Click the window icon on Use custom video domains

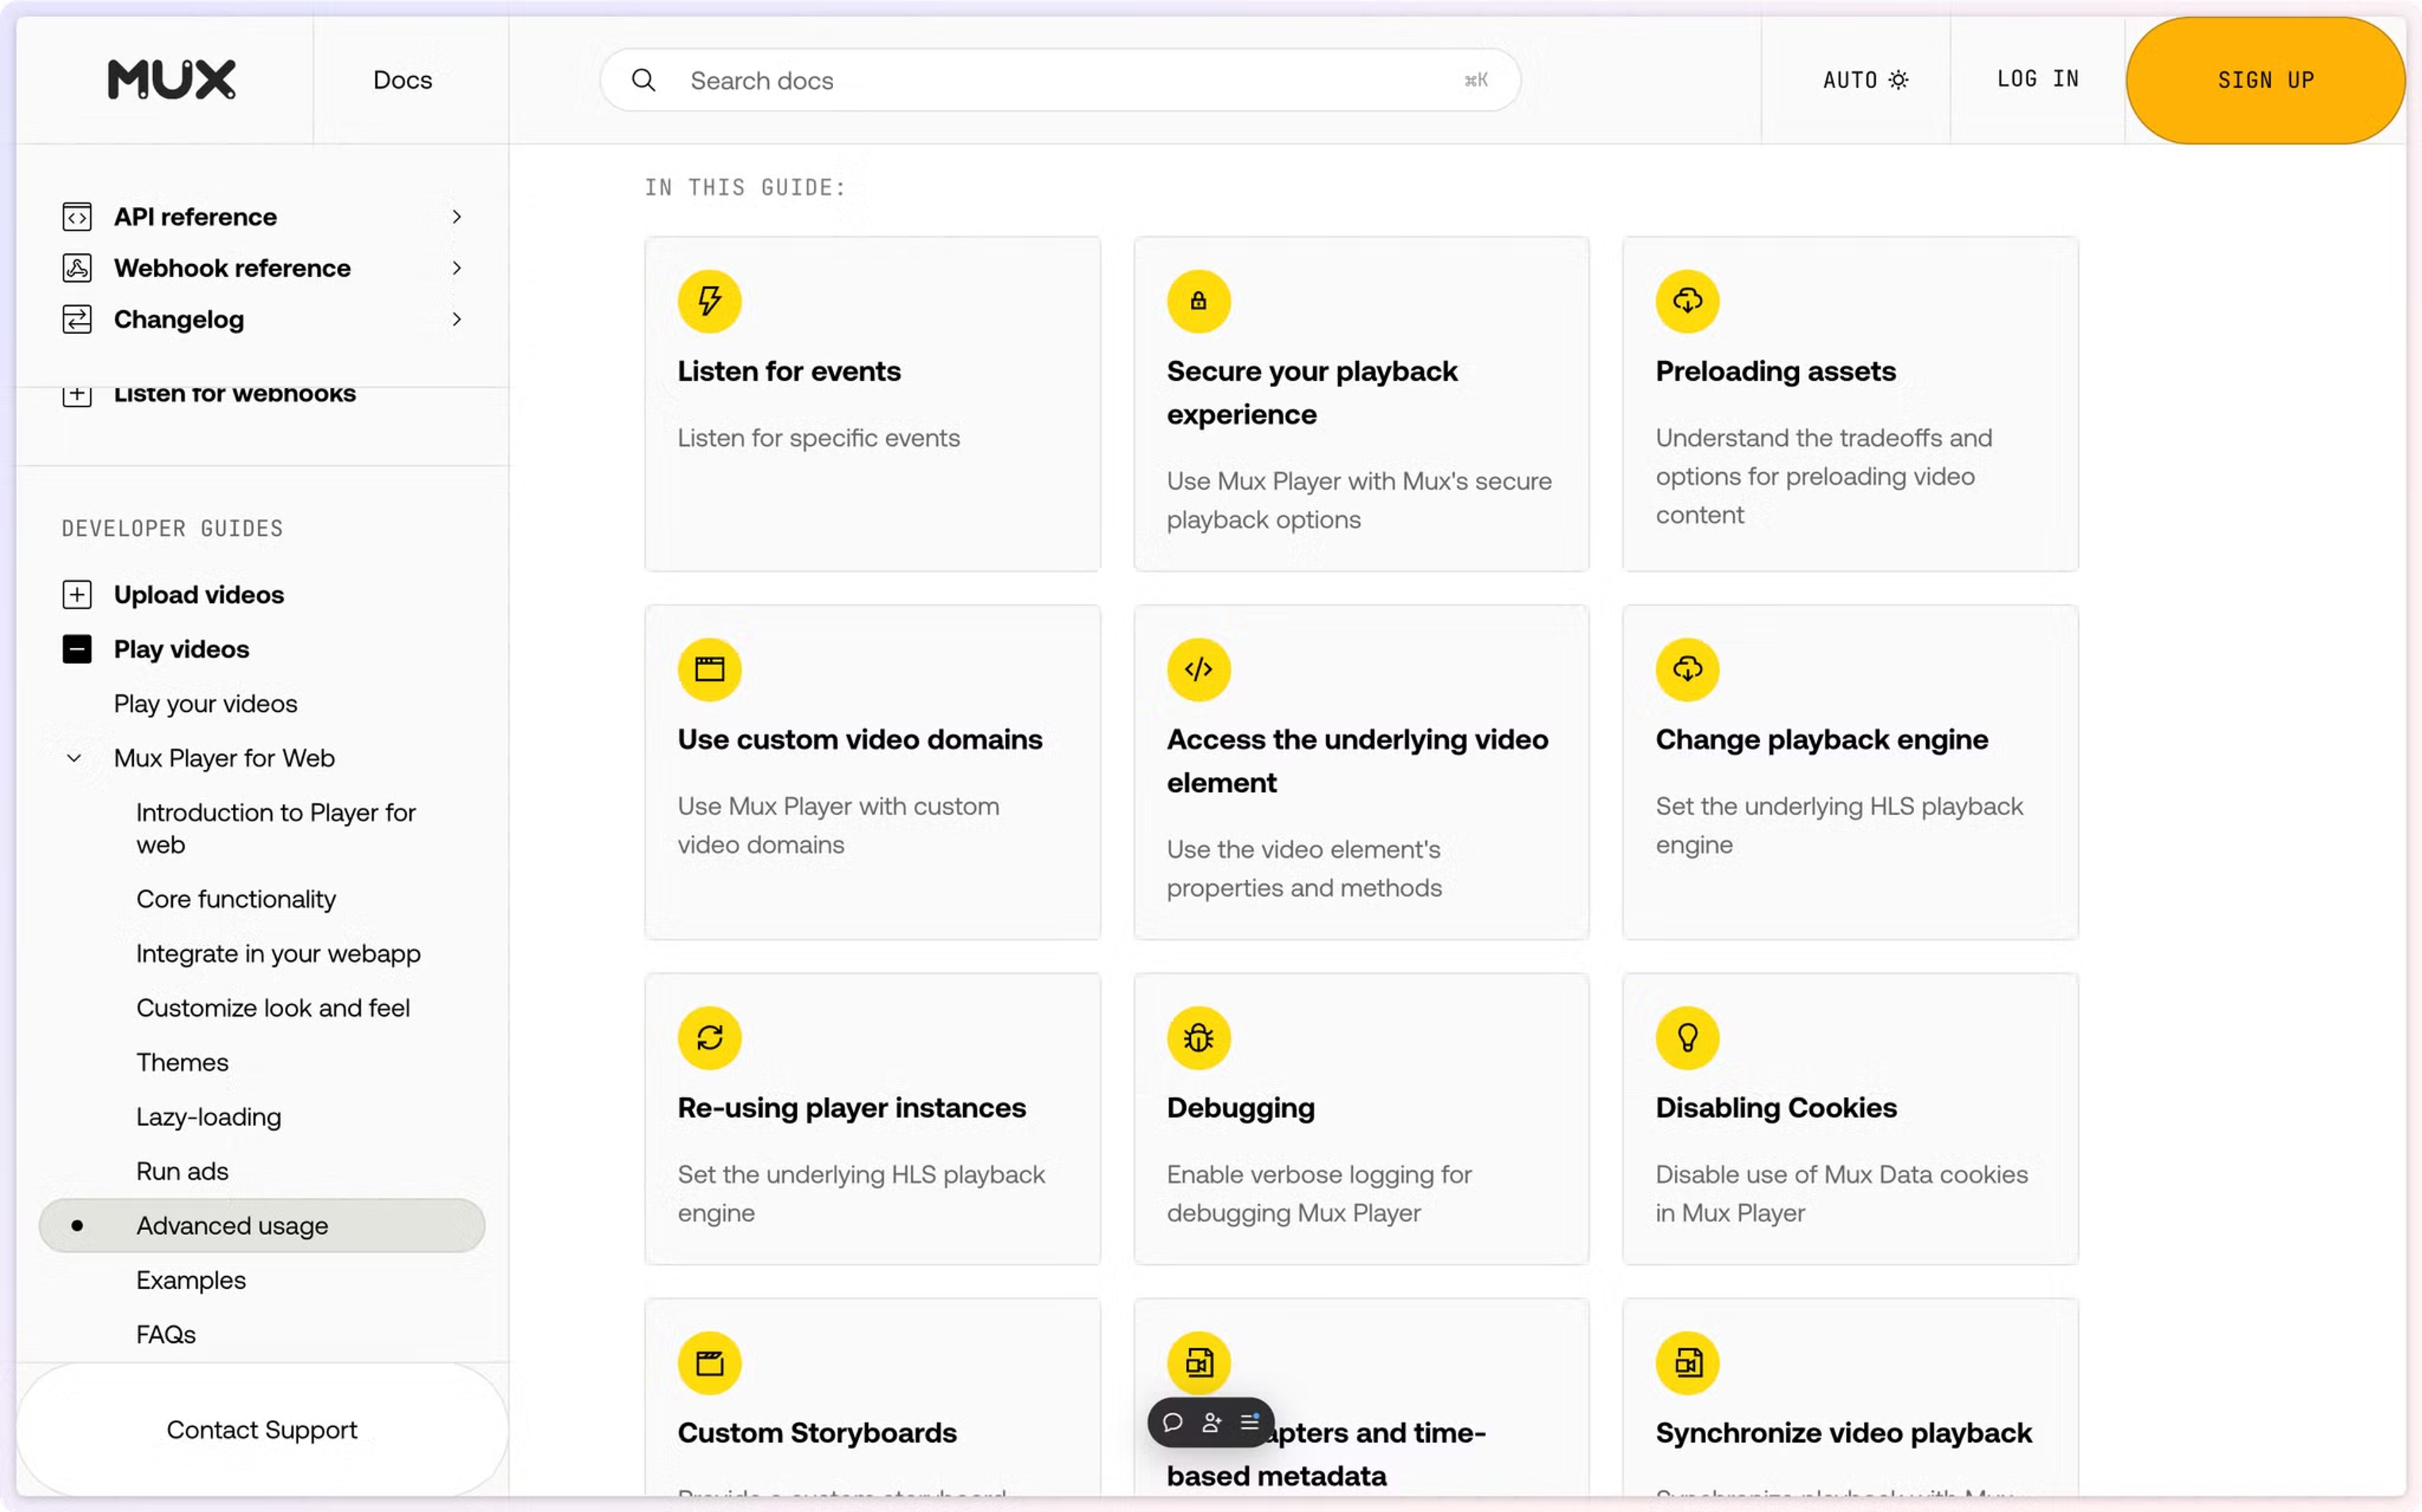click(709, 669)
